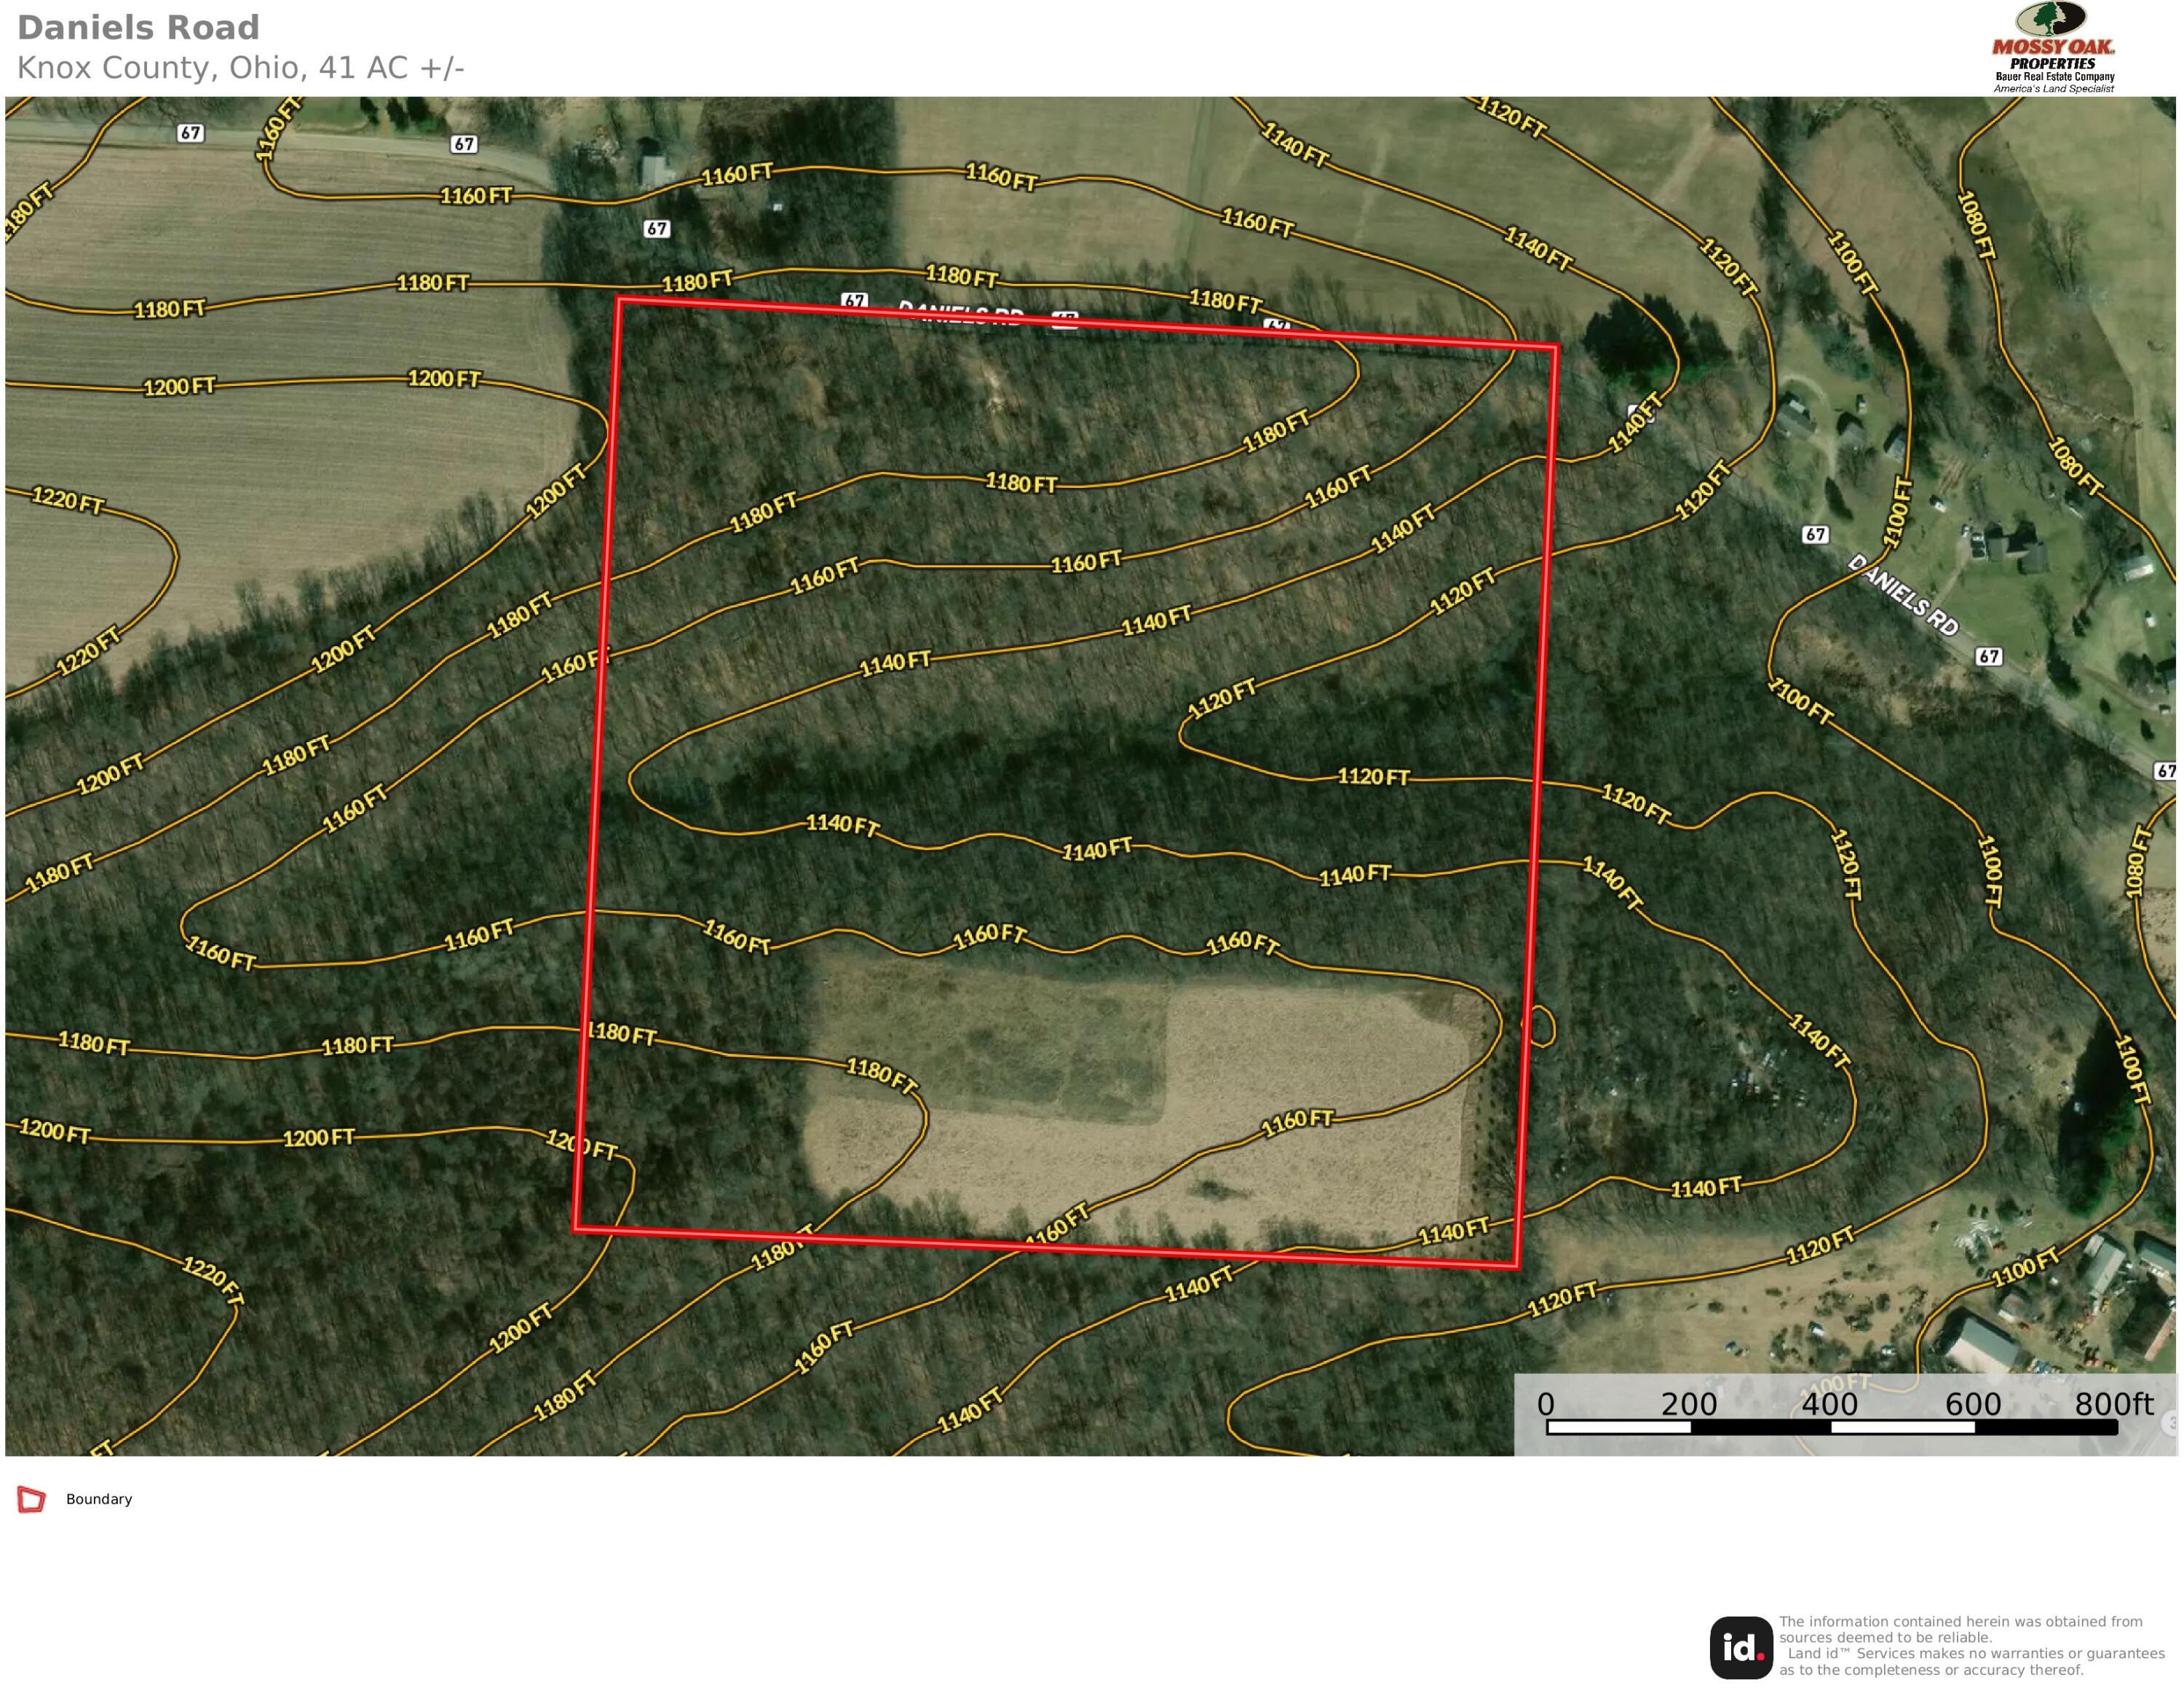Click the Land id logo badge

coord(1741,1647)
